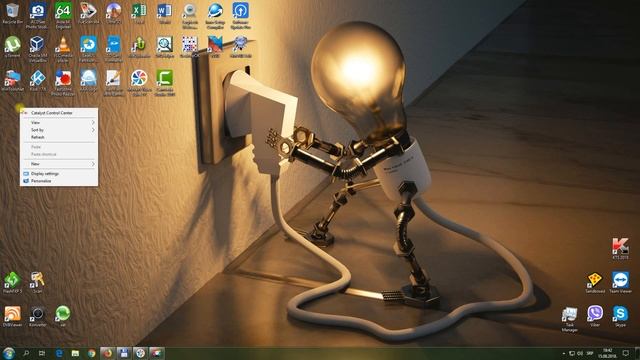Open the ACDSee Photo Studio shortcut
Image resolution: width=640 pixels, height=360 pixels.
38,15
